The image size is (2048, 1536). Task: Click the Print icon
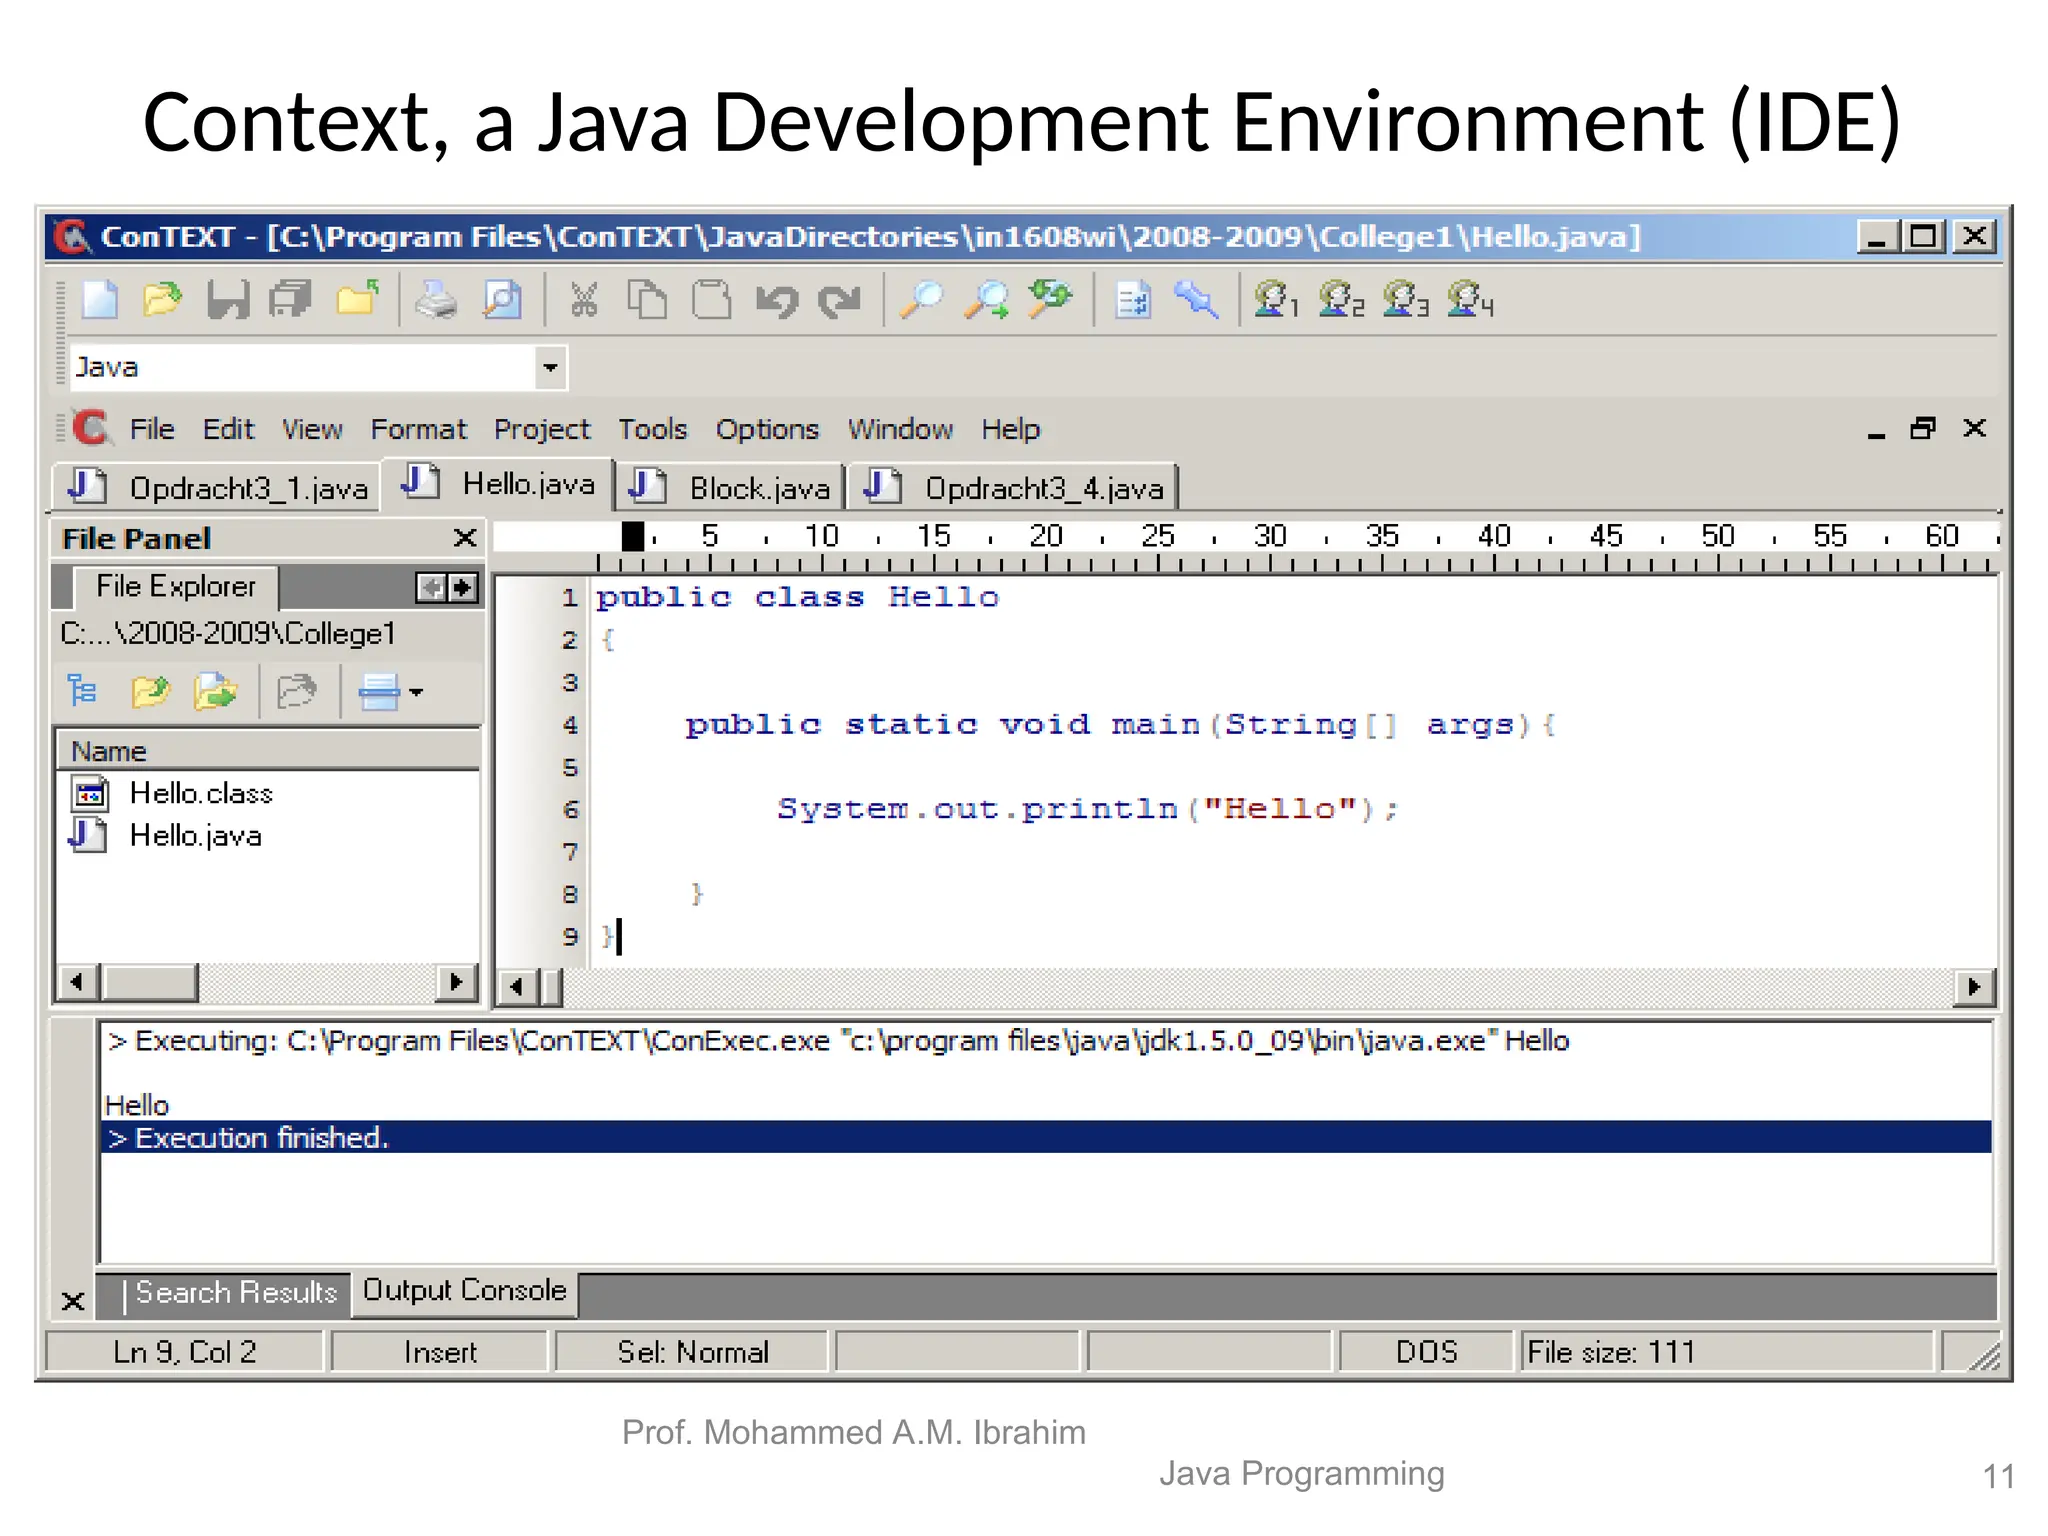point(436,299)
